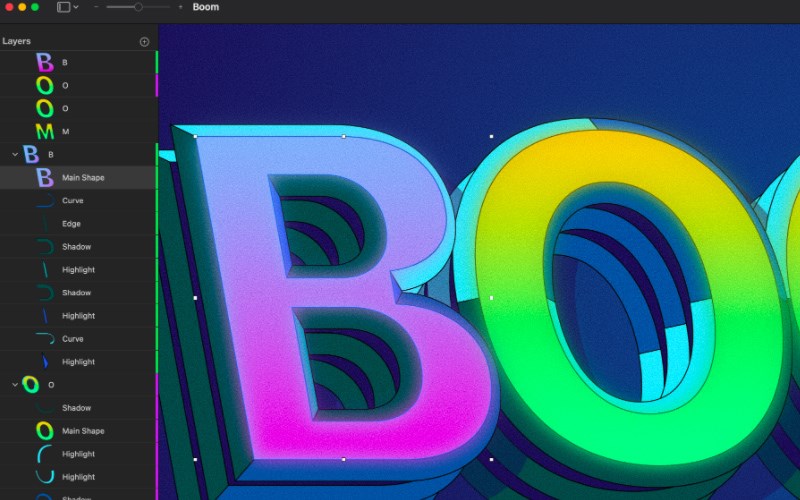
Task: Click middle-left selection handle on canvas
Action: point(195,298)
